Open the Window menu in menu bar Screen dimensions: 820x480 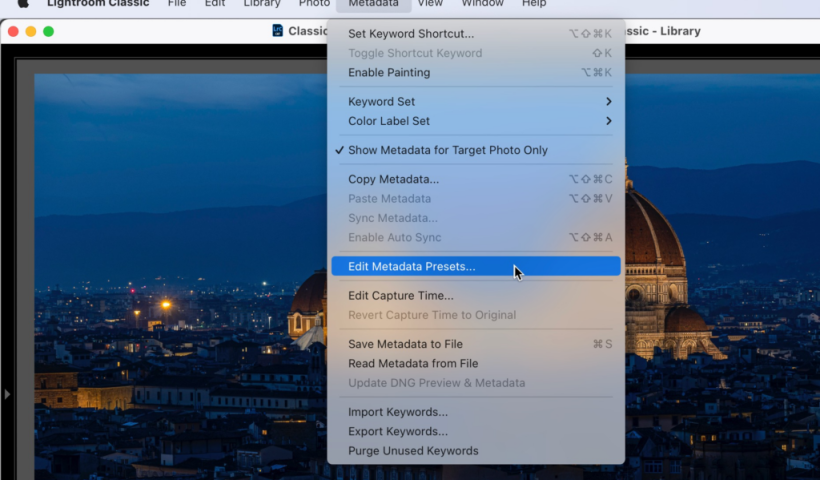click(482, 4)
